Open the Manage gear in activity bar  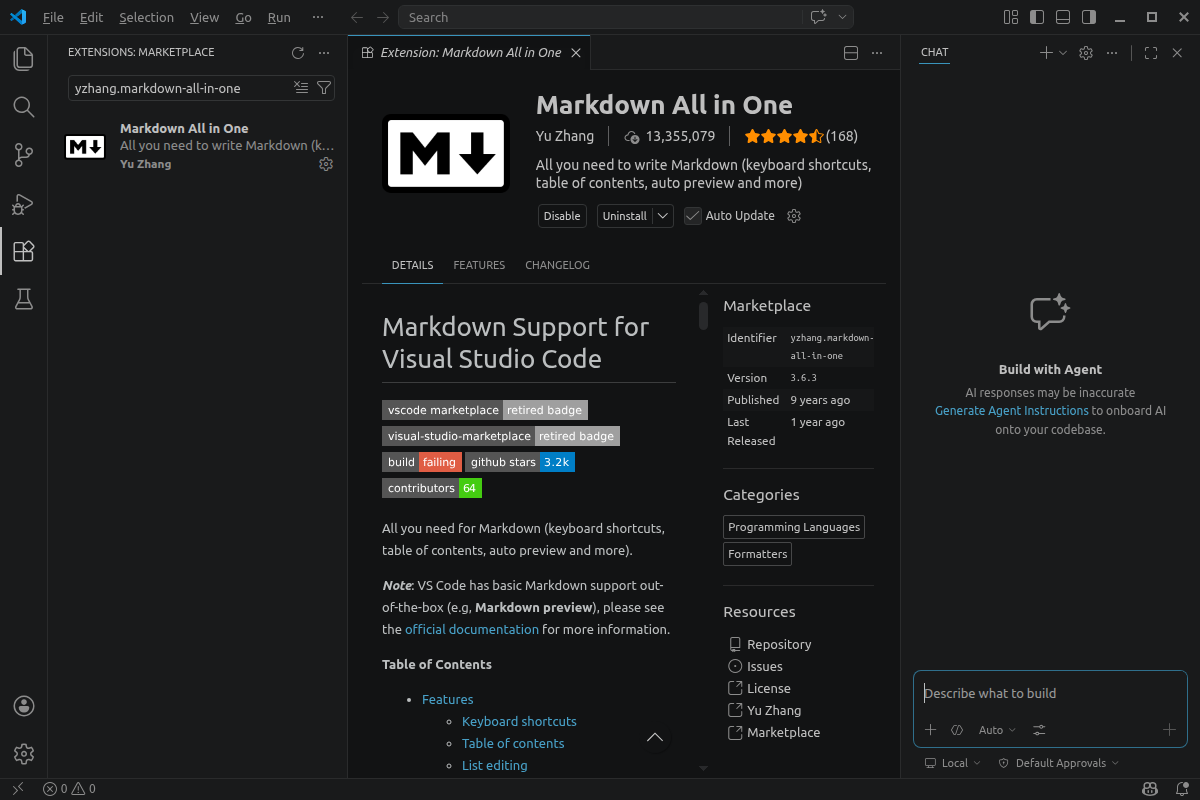[x=24, y=754]
